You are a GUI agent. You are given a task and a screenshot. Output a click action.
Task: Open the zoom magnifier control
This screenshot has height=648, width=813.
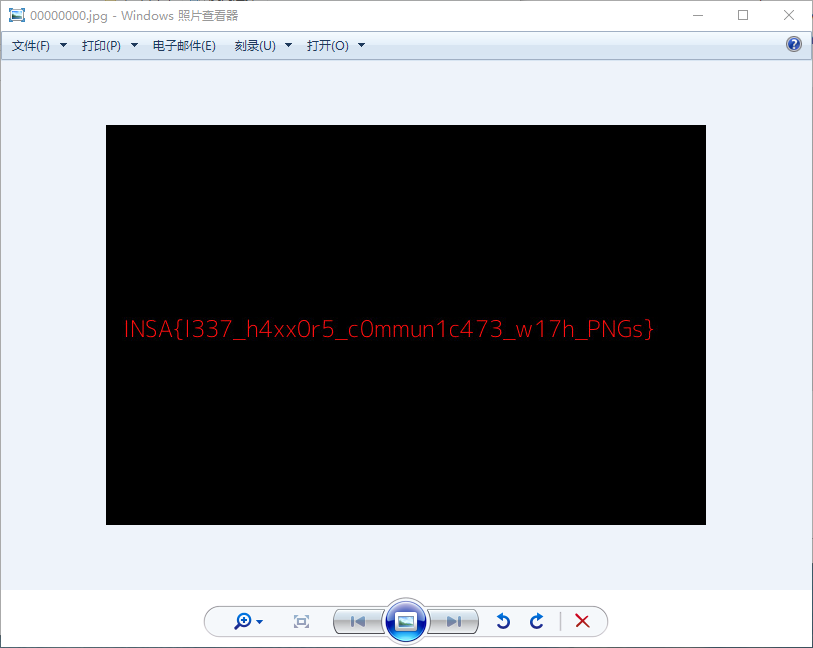[x=243, y=621]
